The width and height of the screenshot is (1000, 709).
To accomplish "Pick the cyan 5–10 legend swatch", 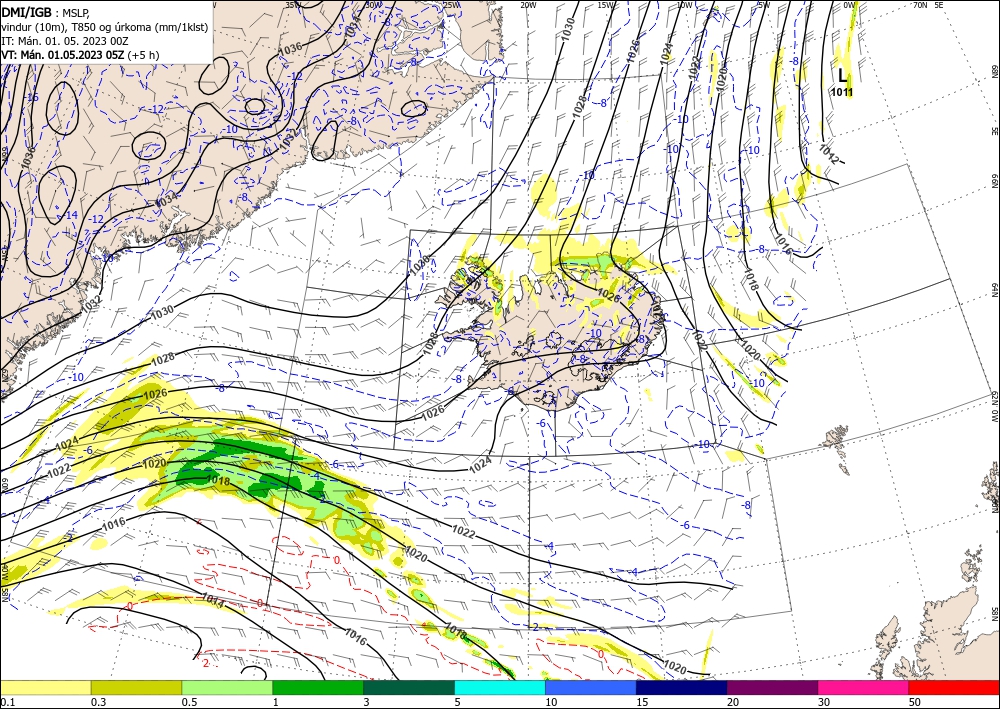I will [x=500, y=687].
